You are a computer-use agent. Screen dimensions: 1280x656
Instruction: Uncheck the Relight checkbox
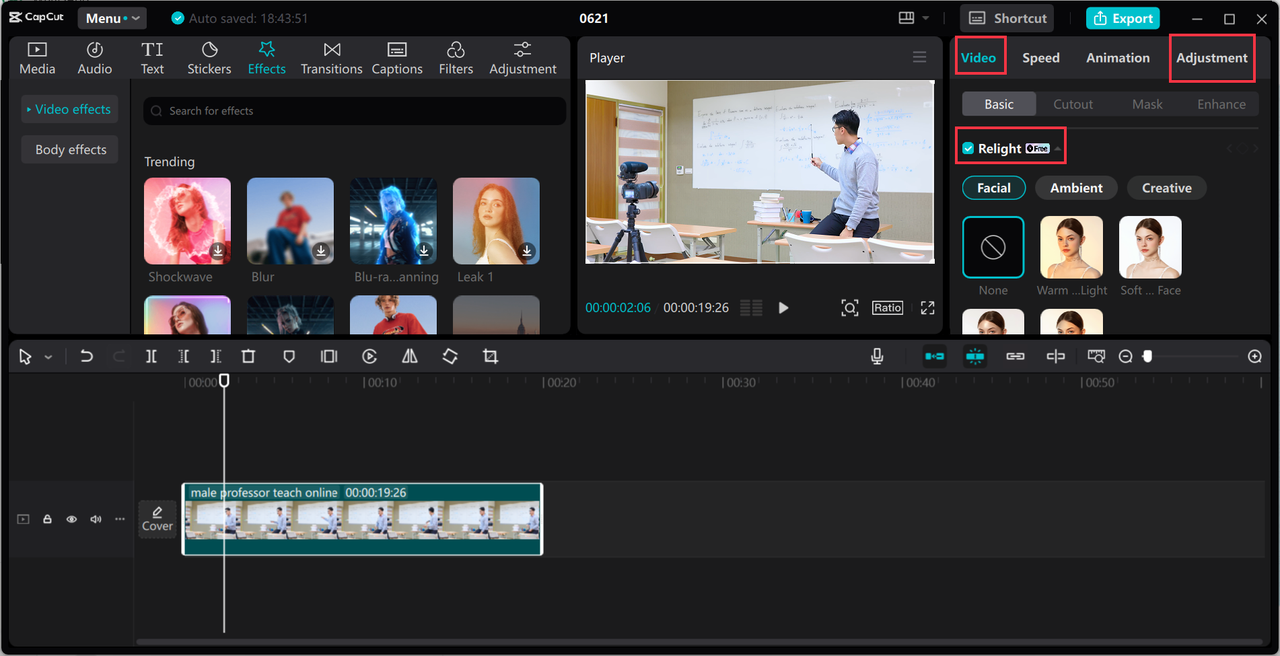[x=968, y=149]
